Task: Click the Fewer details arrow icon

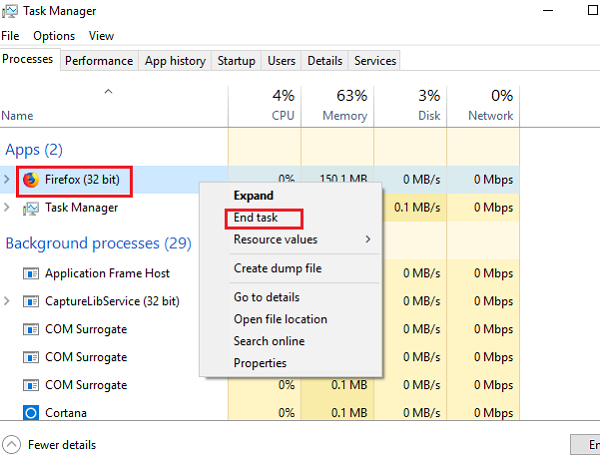Action: coord(11,444)
